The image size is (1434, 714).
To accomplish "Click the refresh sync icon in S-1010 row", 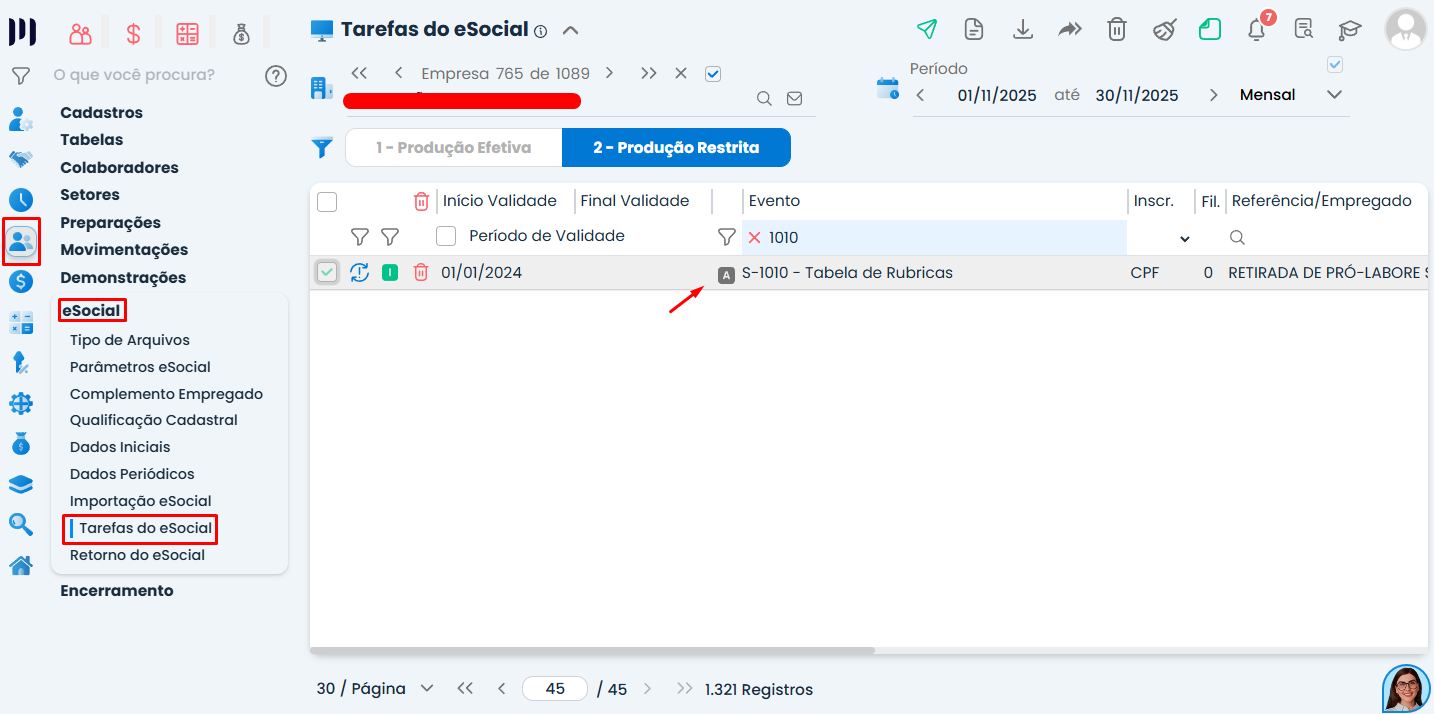I will point(360,272).
